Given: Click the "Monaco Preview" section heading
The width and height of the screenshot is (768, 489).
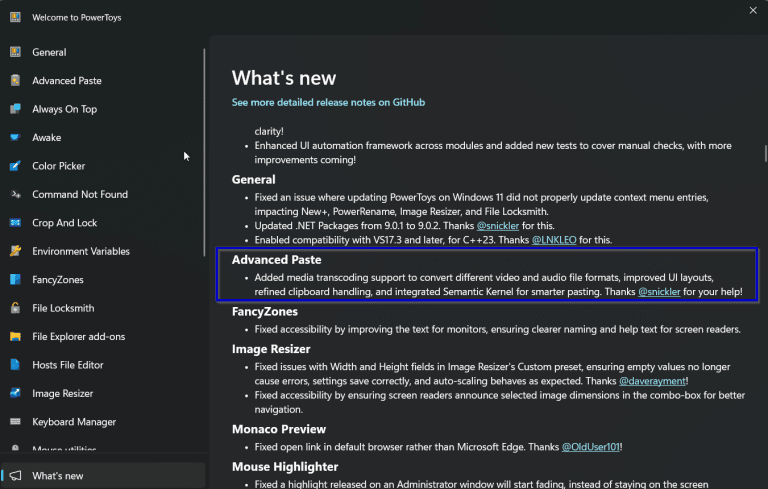Looking at the screenshot, I should click(279, 429).
